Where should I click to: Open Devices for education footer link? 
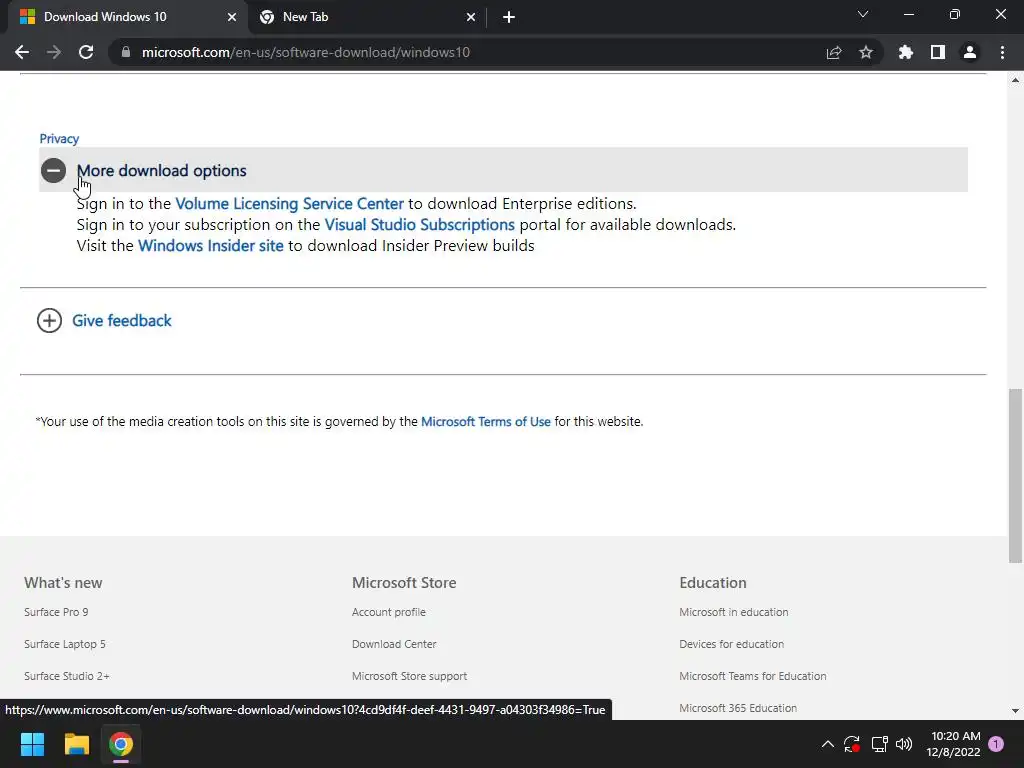731,644
